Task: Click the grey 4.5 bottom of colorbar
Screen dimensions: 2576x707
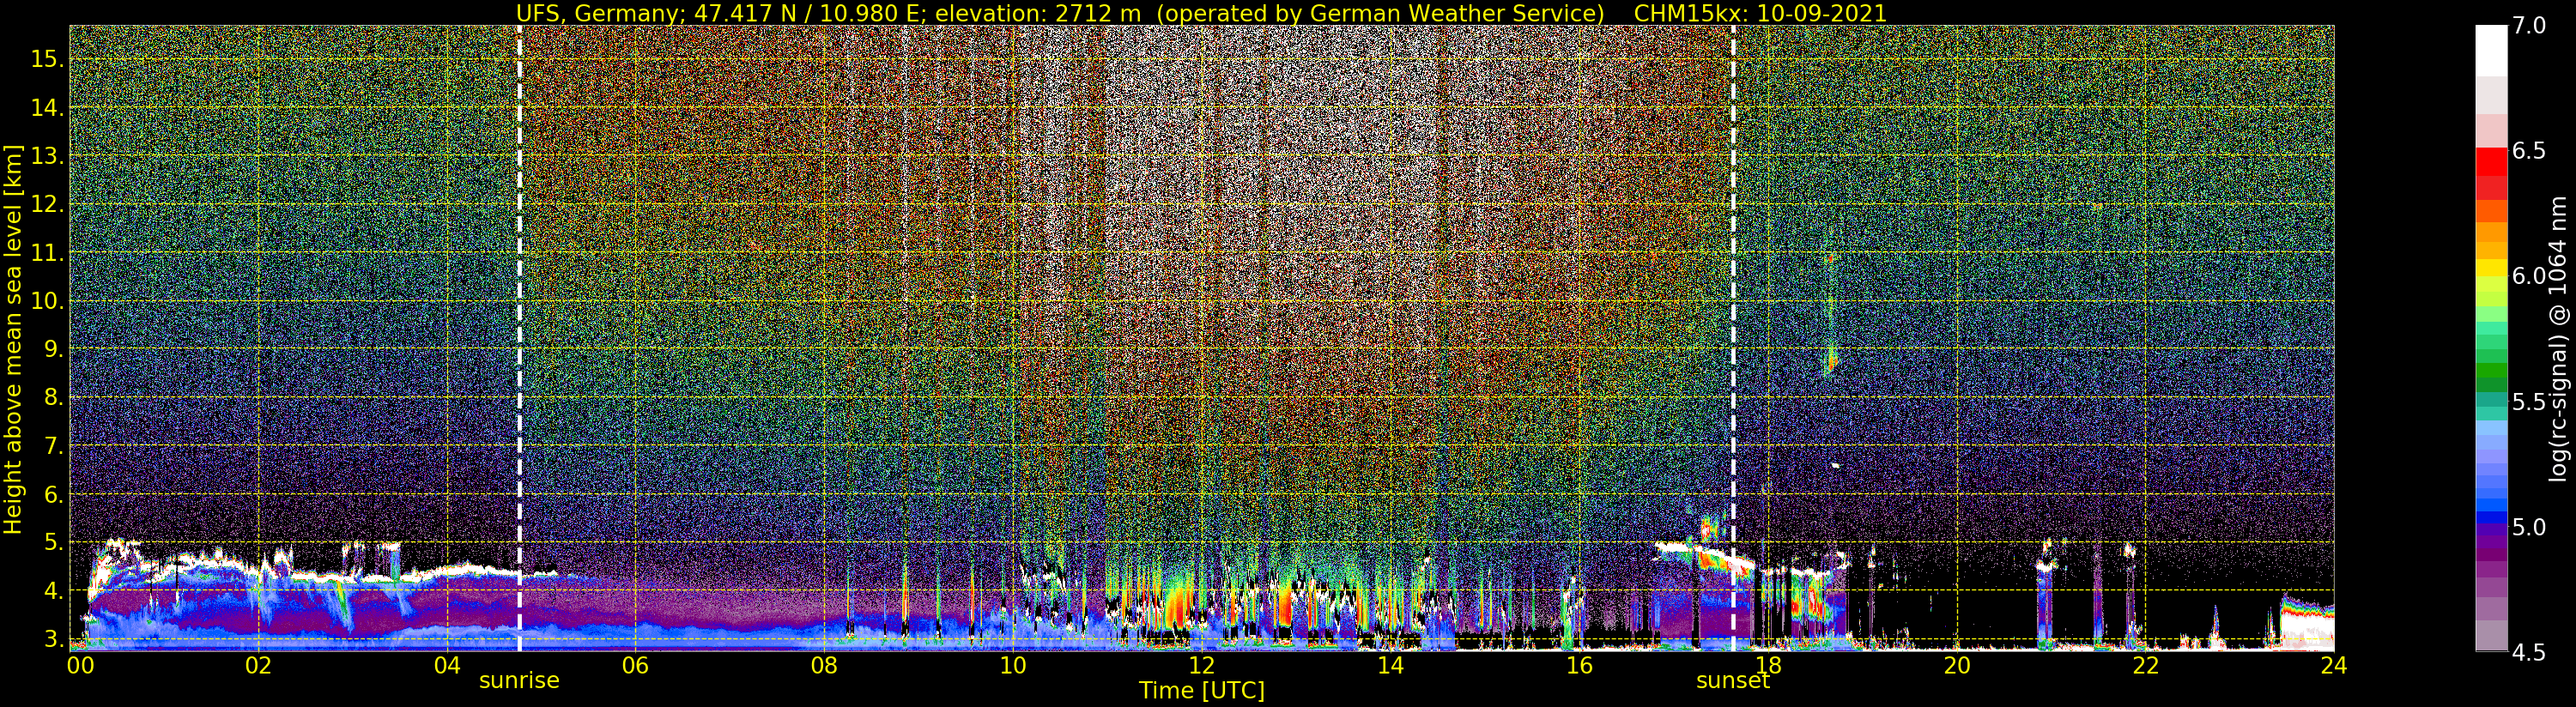Action: click(2491, 637)
